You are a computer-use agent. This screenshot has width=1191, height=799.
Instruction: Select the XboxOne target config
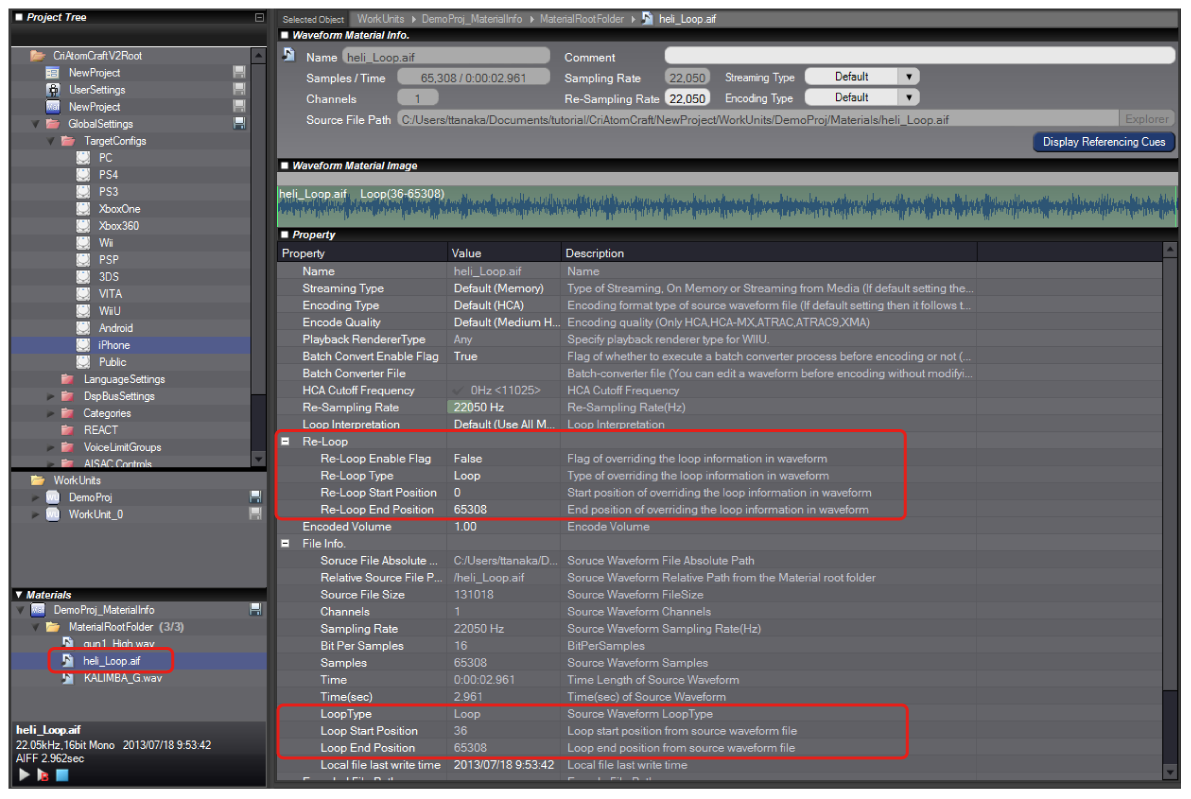pyautogui.click(x=119, y=209)
